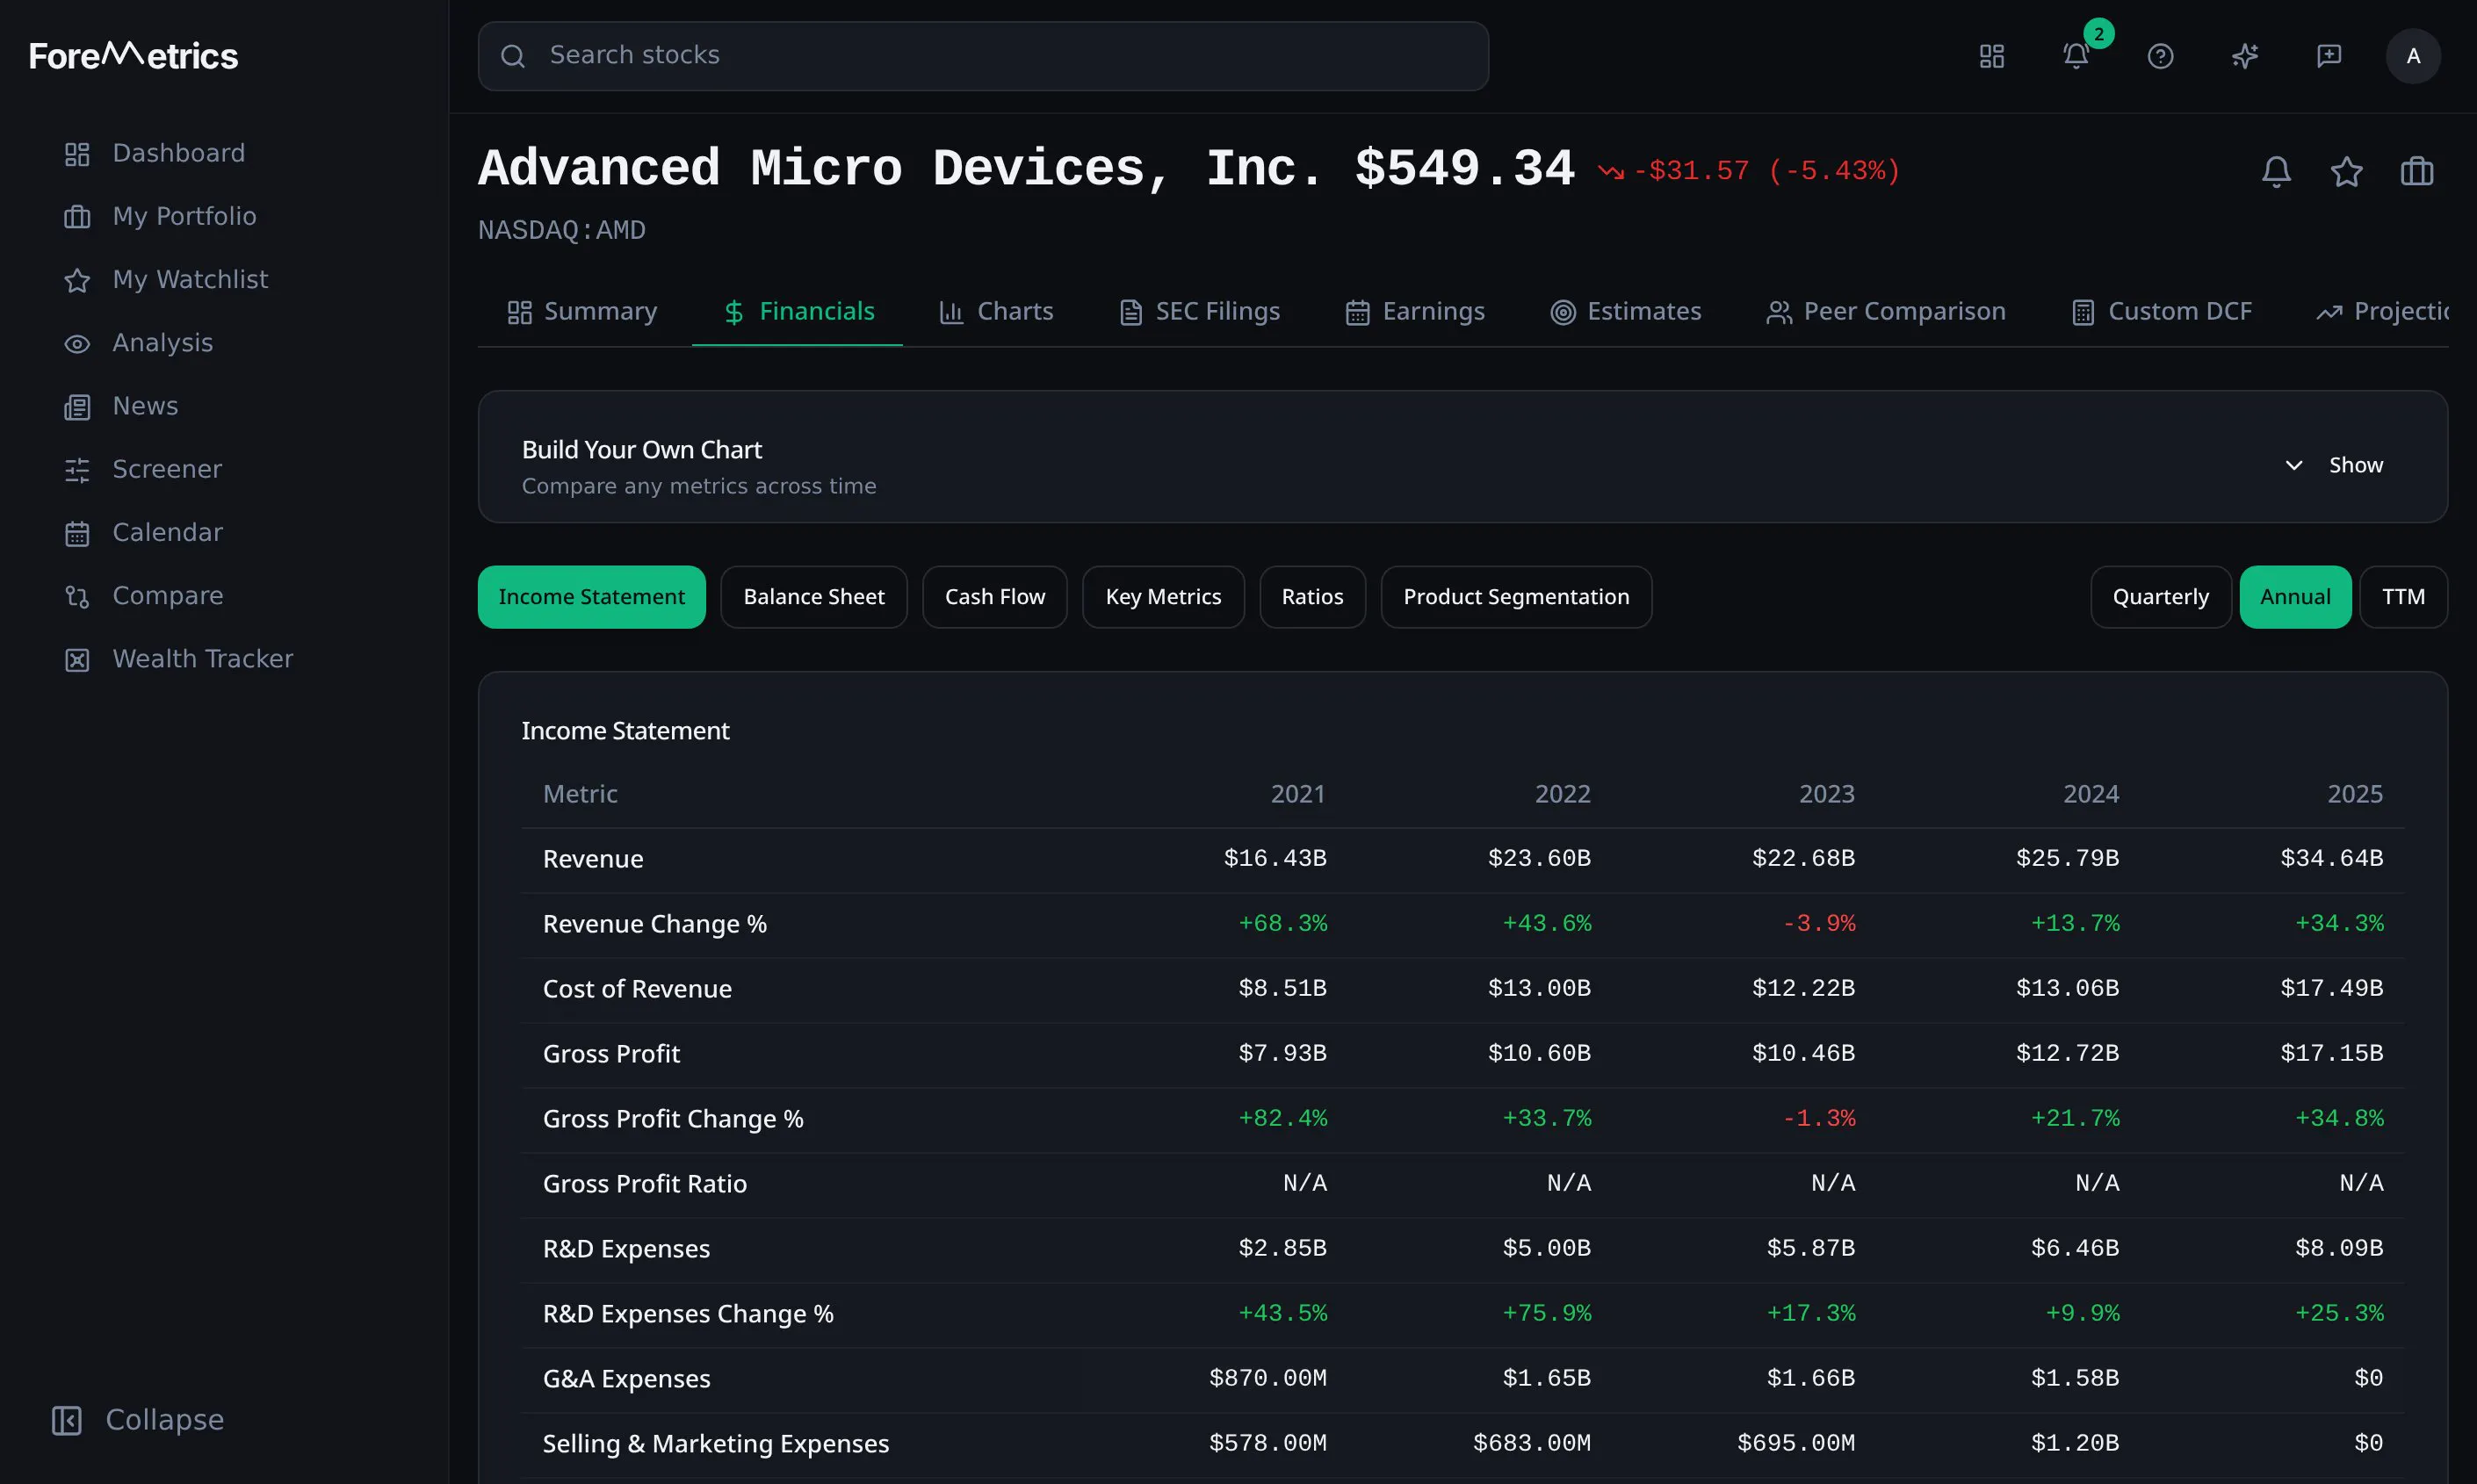Add AMD to portfolio with briefcase icon
Screen dimensions: 2477x1484
(x=2416, y=171)
